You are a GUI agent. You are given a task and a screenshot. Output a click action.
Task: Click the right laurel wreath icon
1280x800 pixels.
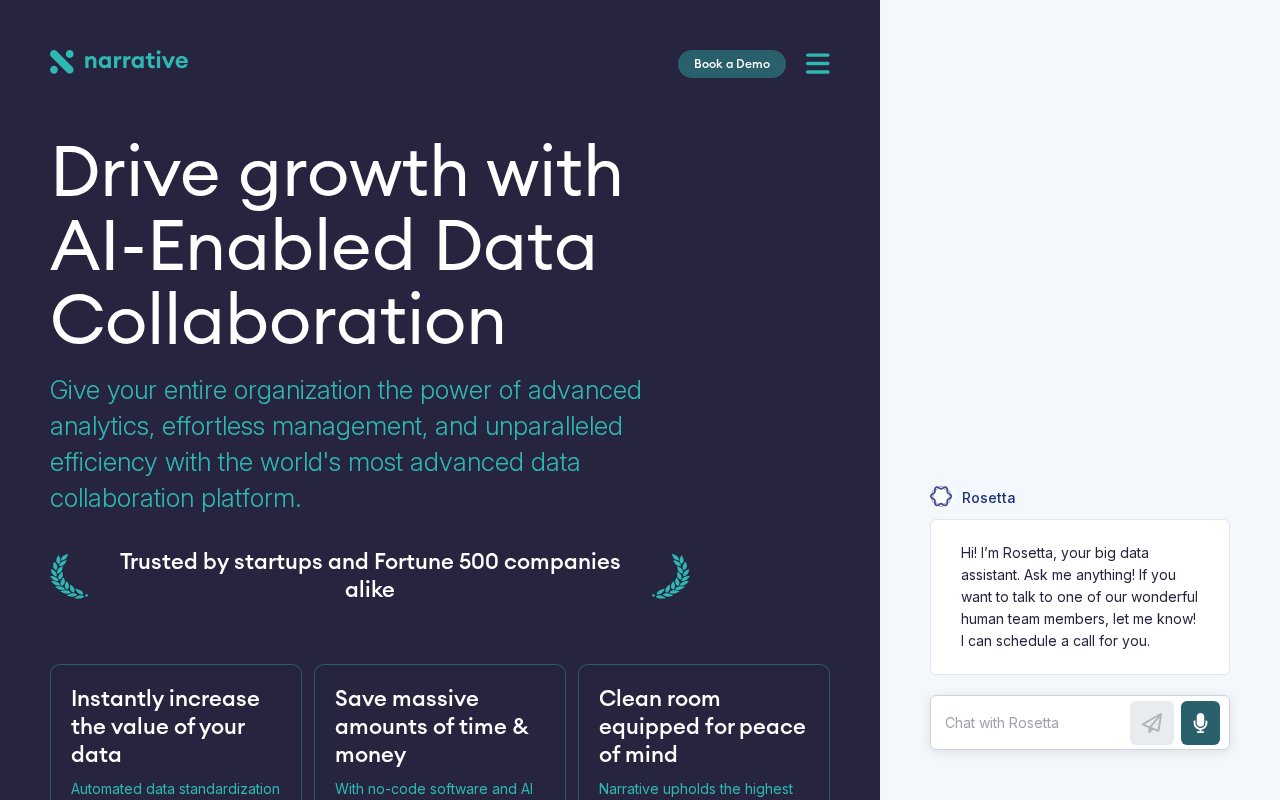coord(671,576)
